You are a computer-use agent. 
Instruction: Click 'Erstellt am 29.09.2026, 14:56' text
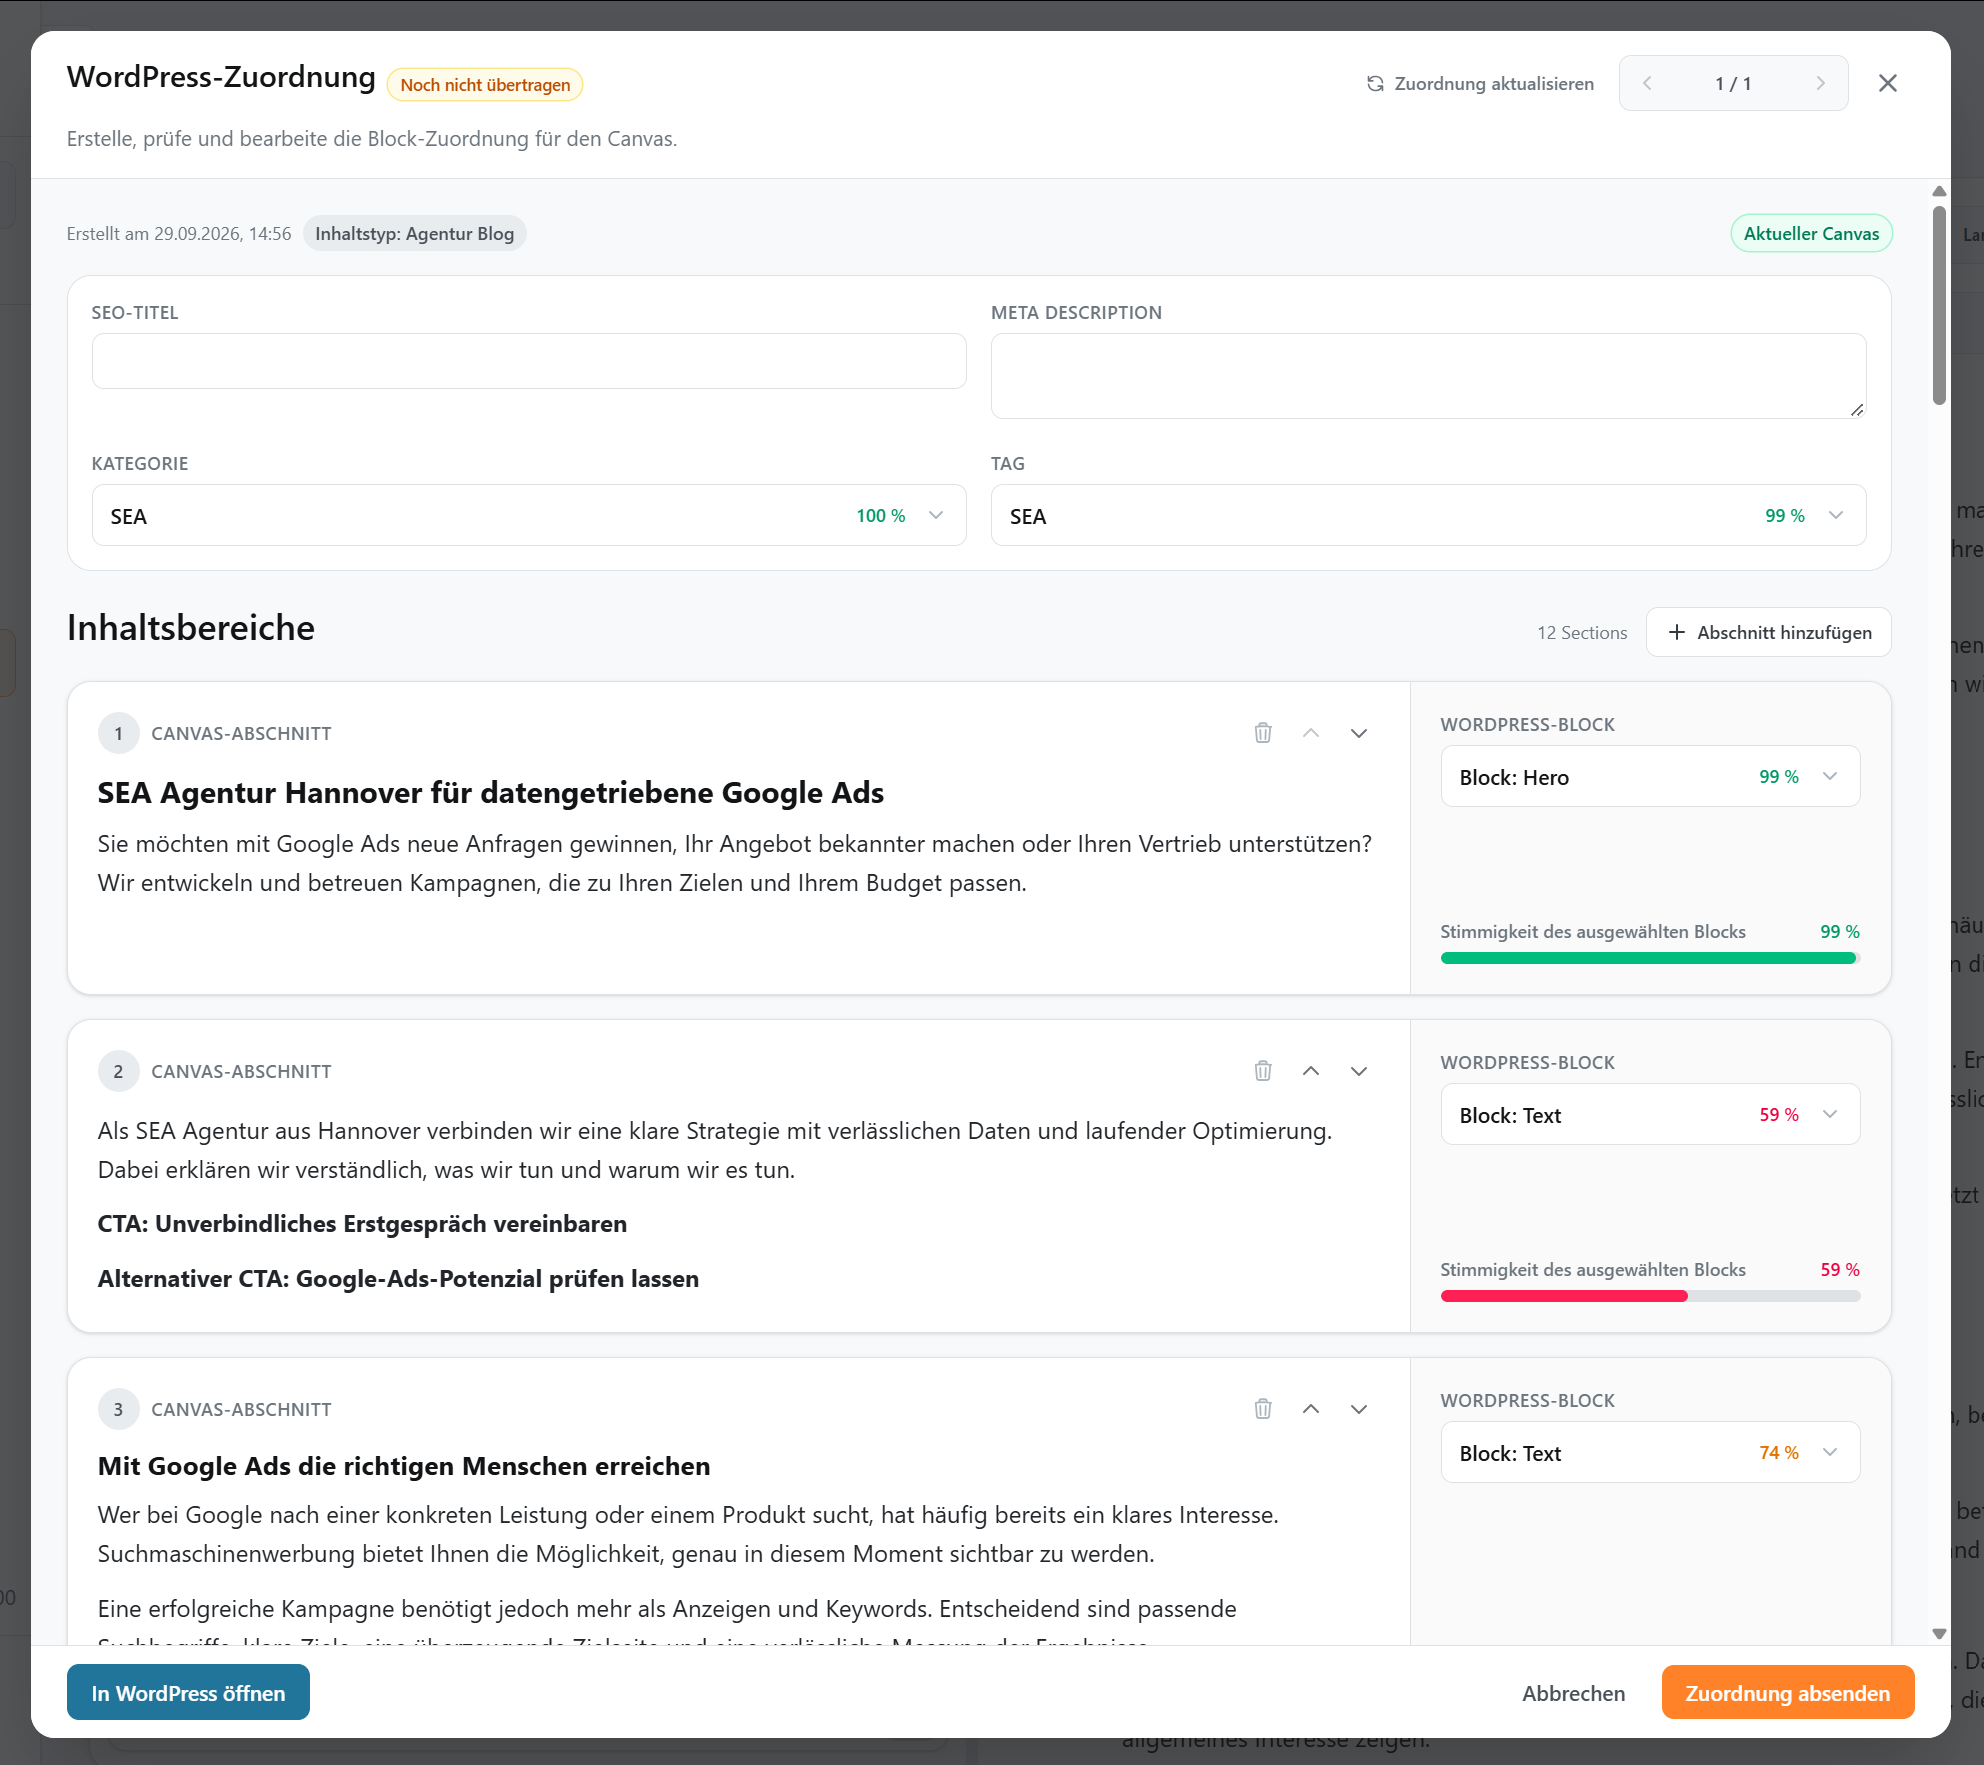tap(179, 233)
